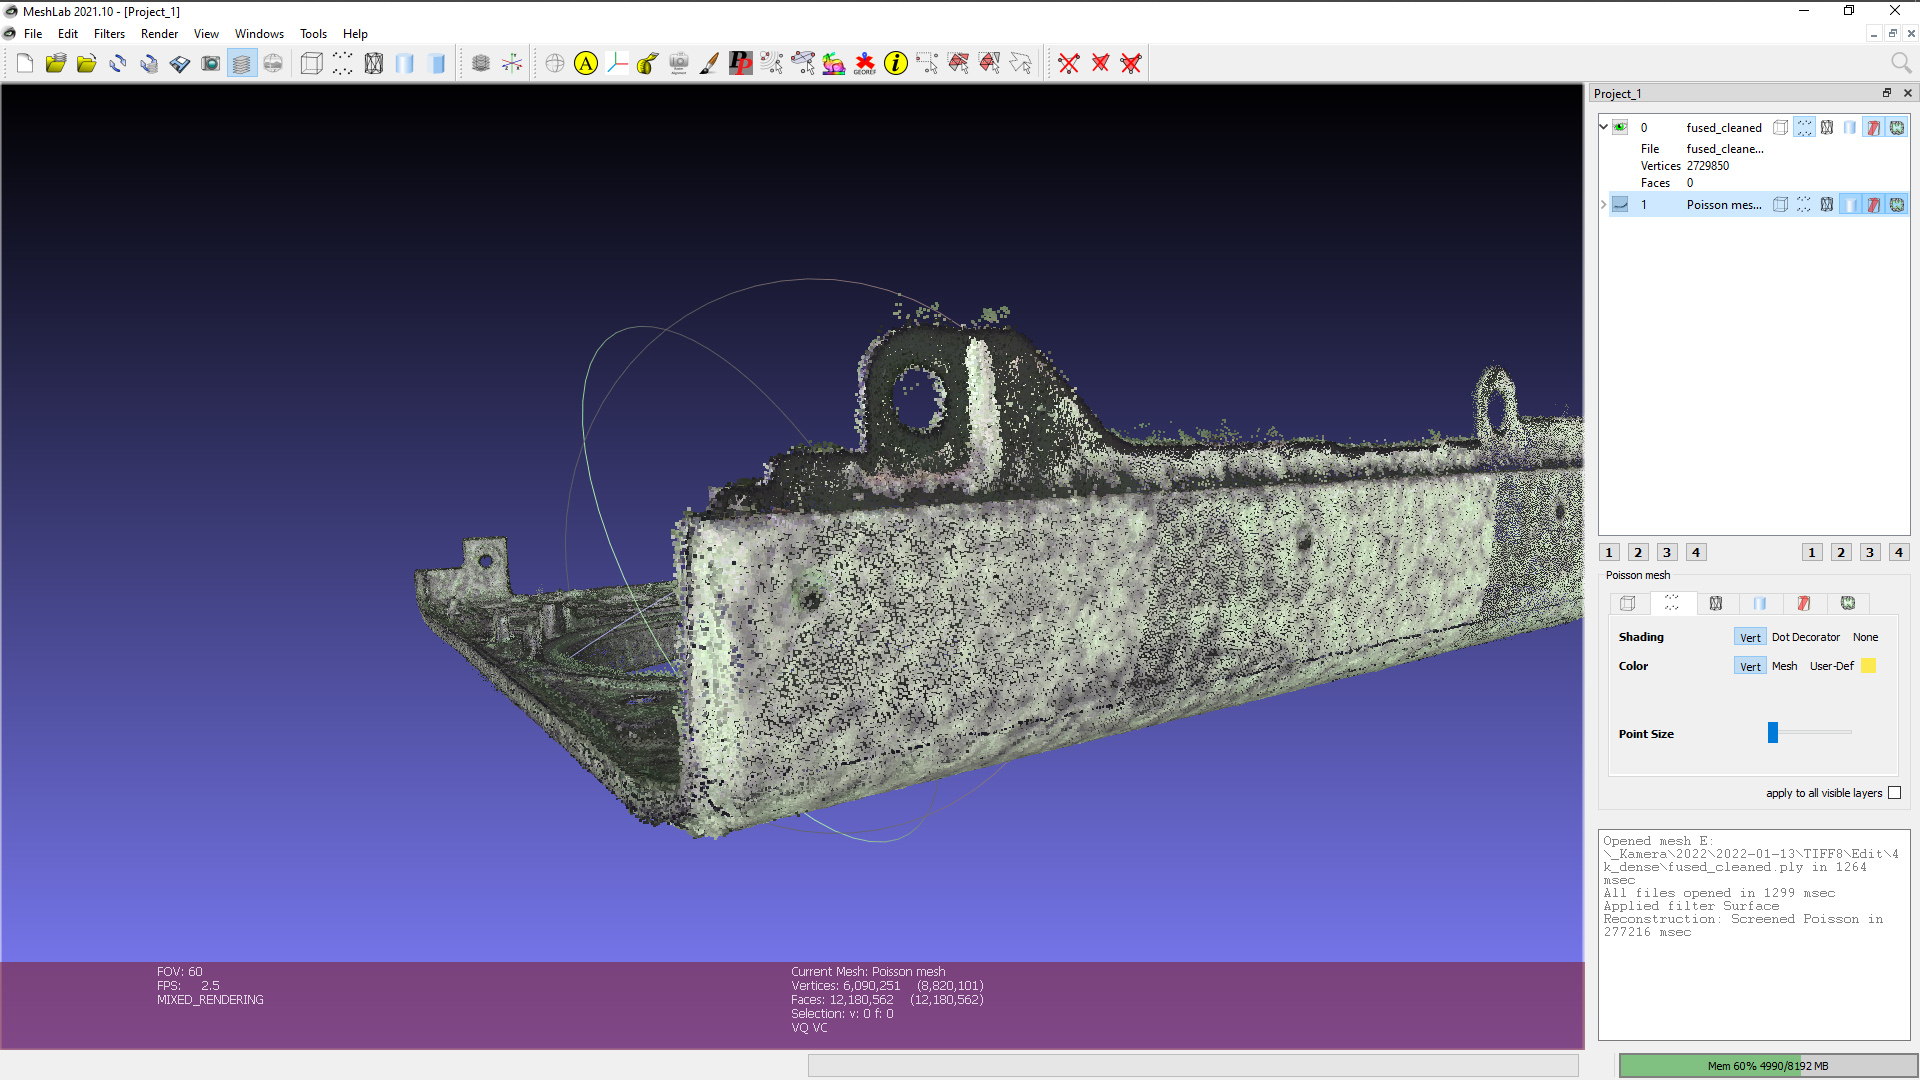Toggle points rendering for Poisson mesh layer
This screenshot has width=1920, height=1080.
click(x=1804, y=204)
